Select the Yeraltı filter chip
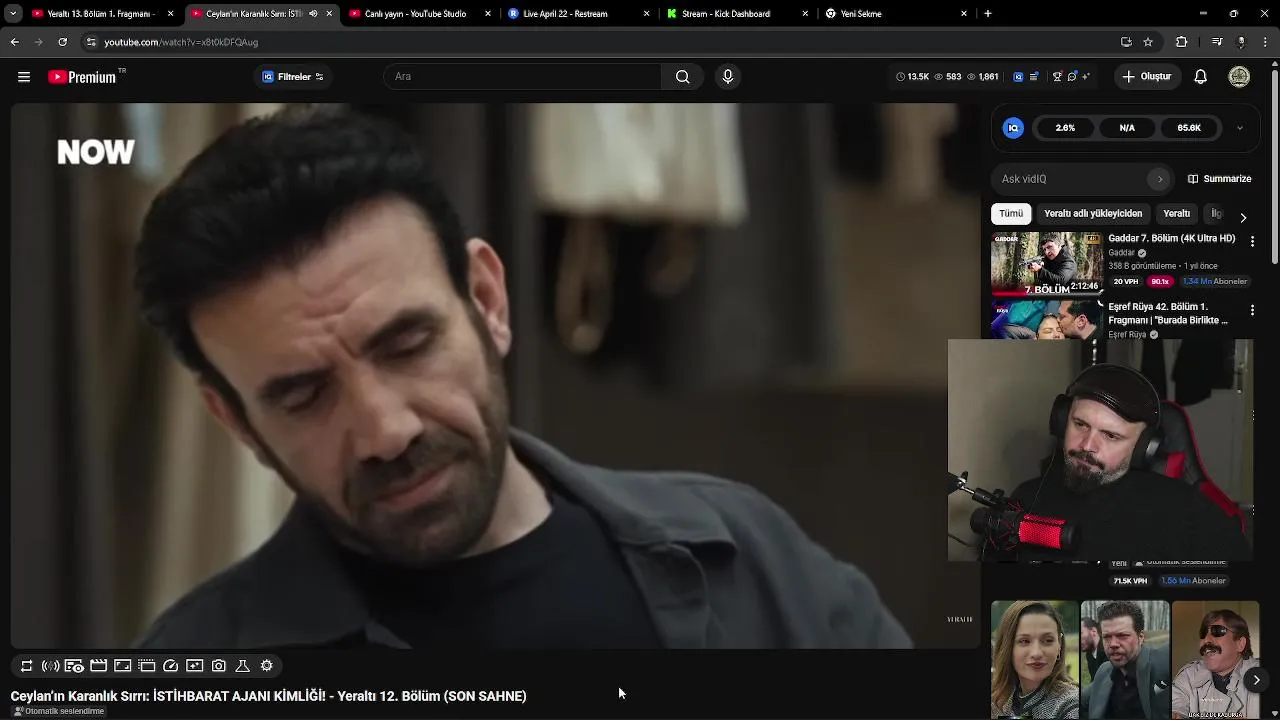 (x=1177, y=214)
